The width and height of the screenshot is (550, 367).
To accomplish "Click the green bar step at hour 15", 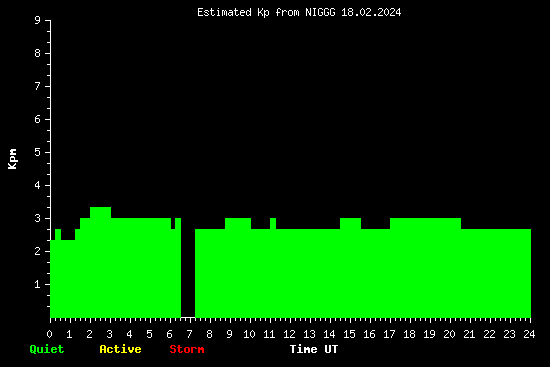I will pos(350,223).
